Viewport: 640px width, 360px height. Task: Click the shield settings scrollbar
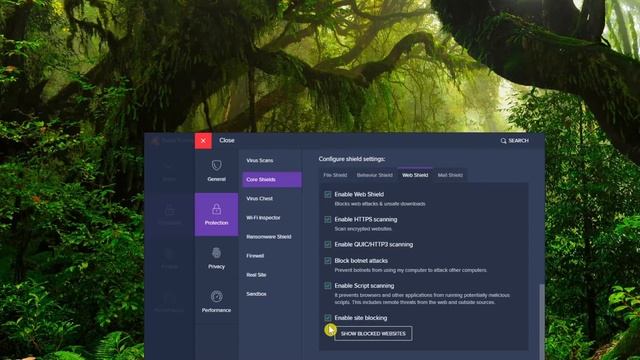click(x=542, y=322)
